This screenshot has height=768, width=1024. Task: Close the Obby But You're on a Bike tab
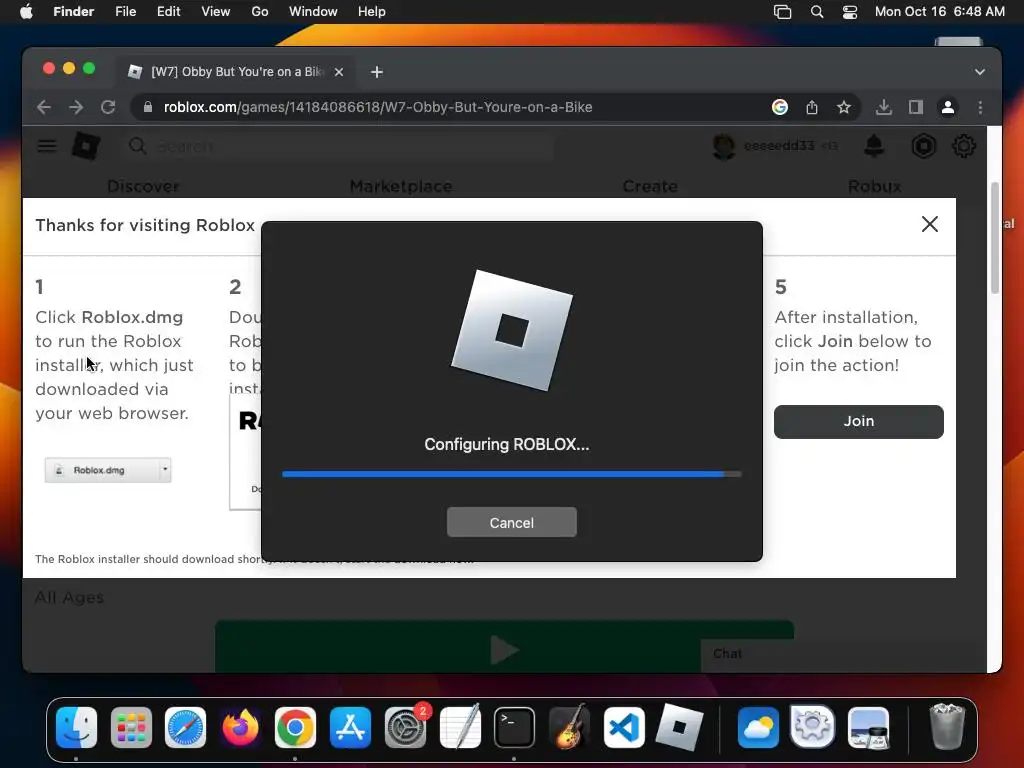point(339,72)
